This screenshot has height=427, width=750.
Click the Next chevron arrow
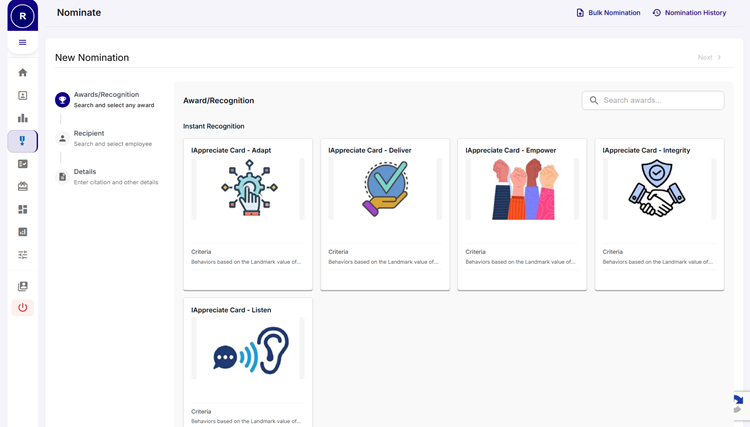pos(719,57)
